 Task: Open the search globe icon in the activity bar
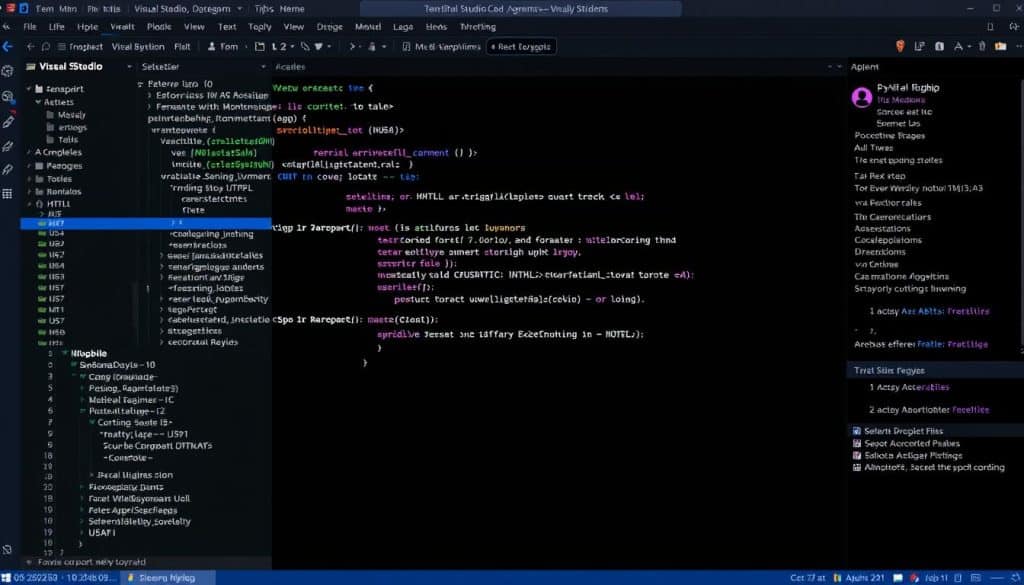pyautogui.click(x=8, y=97)
